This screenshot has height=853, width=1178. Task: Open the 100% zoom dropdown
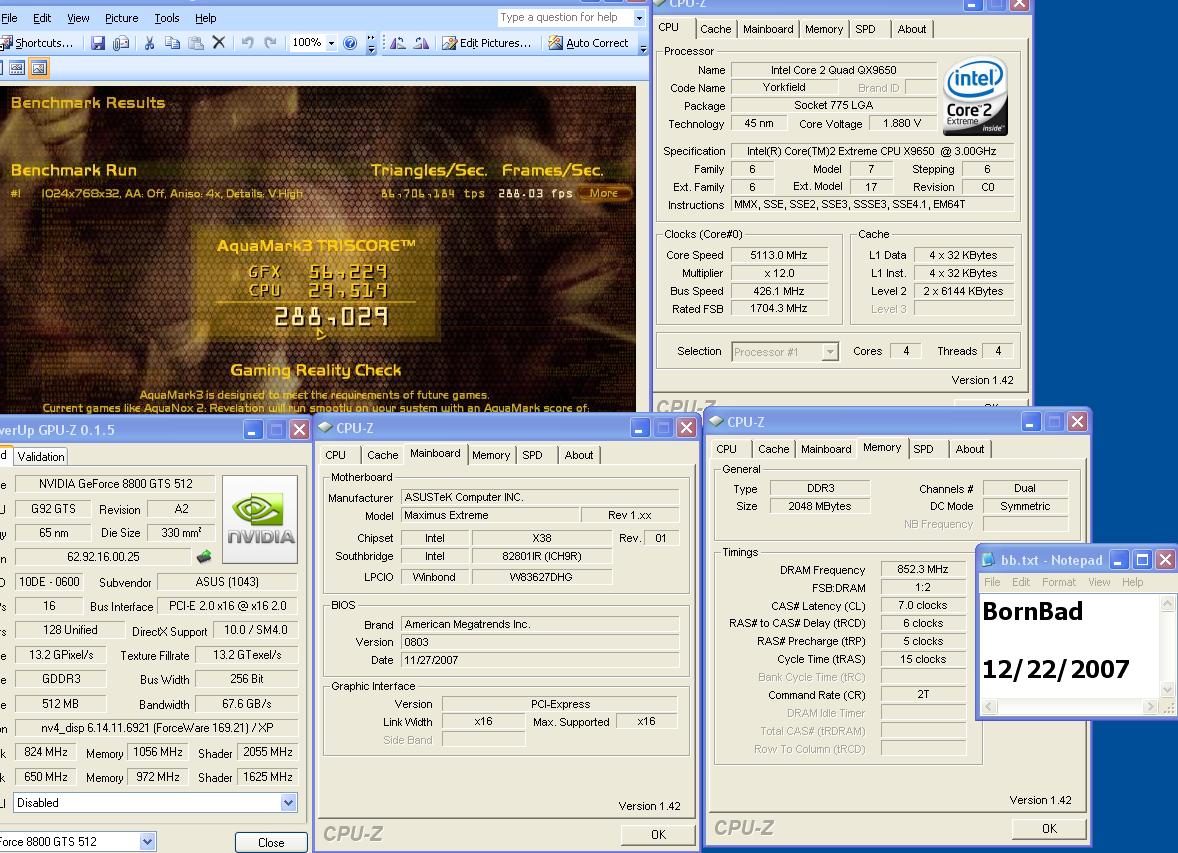(x=331, y=43)
